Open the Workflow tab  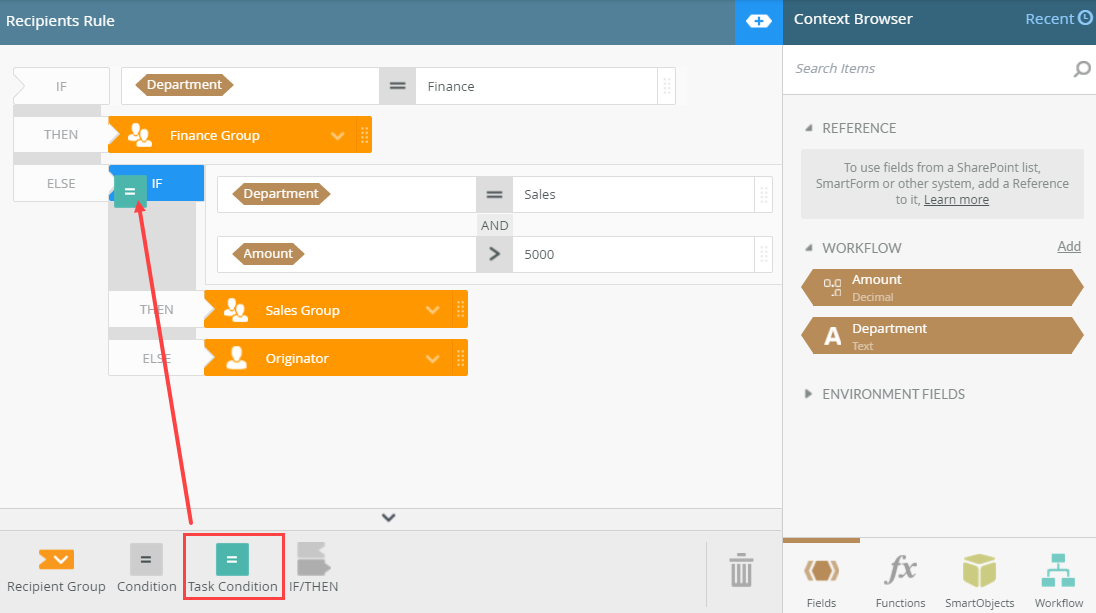pyautogui.click(x=1058, y=578)
